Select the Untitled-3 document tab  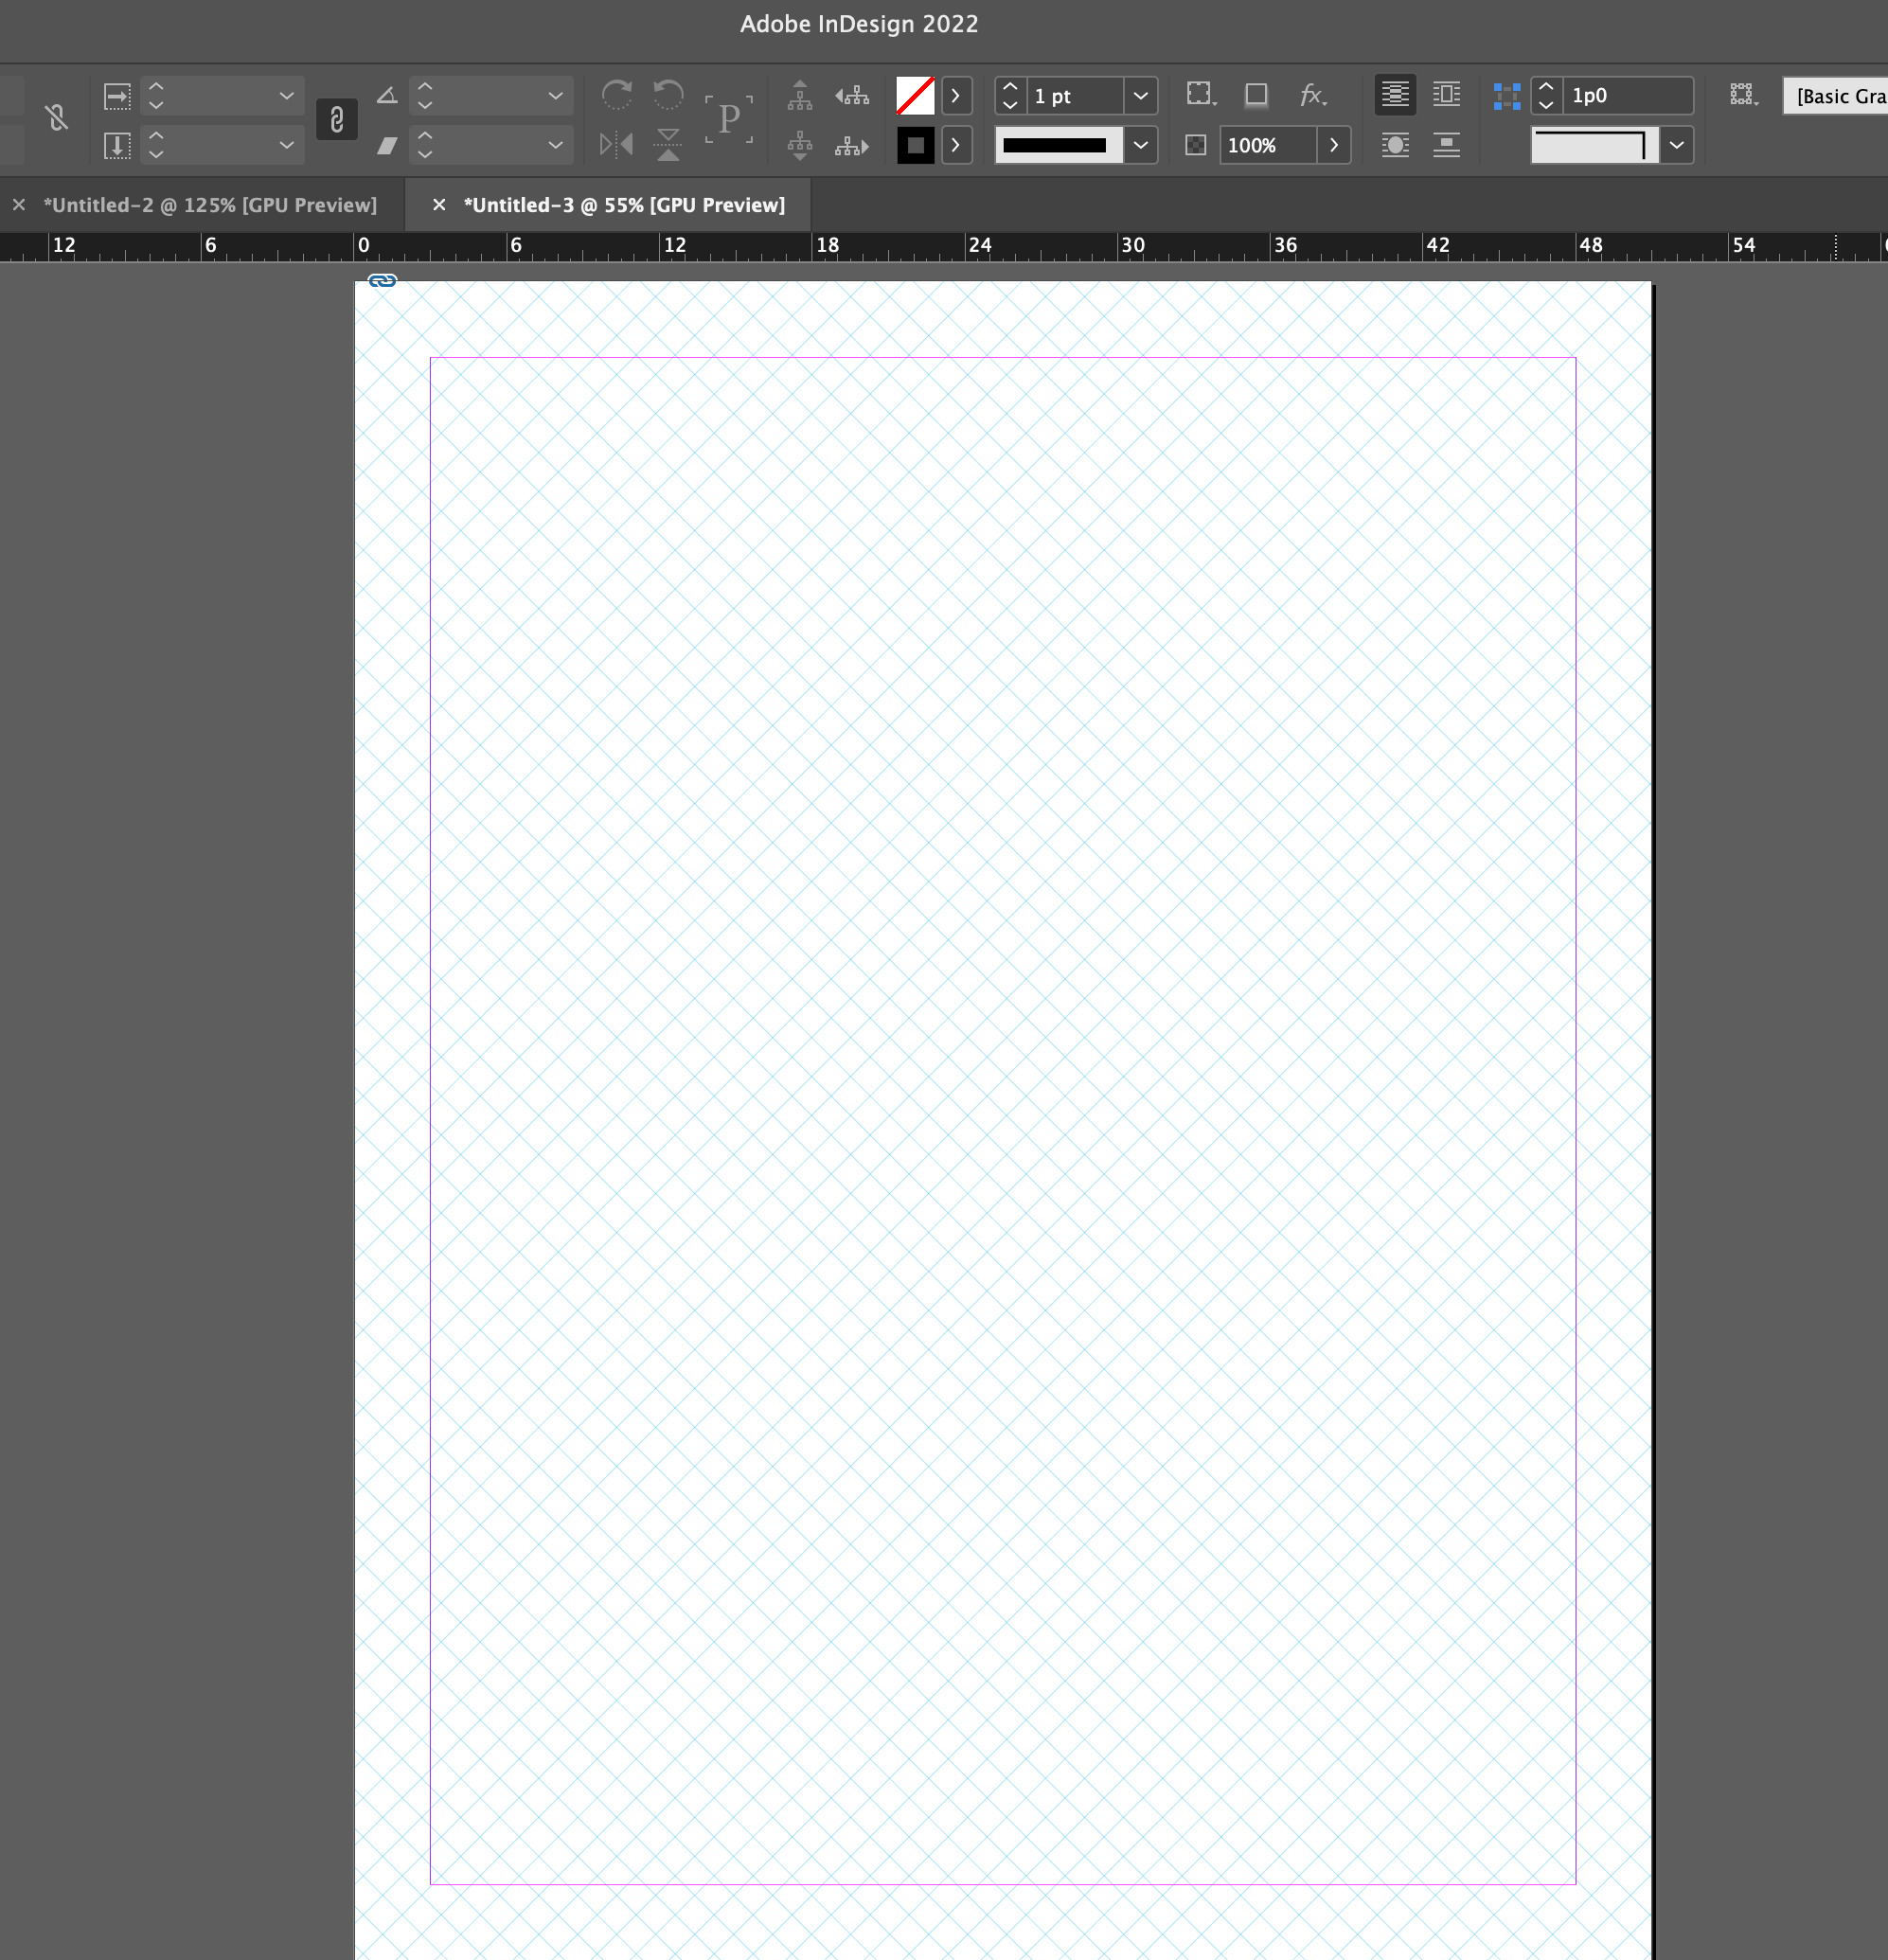coord(625,204)
